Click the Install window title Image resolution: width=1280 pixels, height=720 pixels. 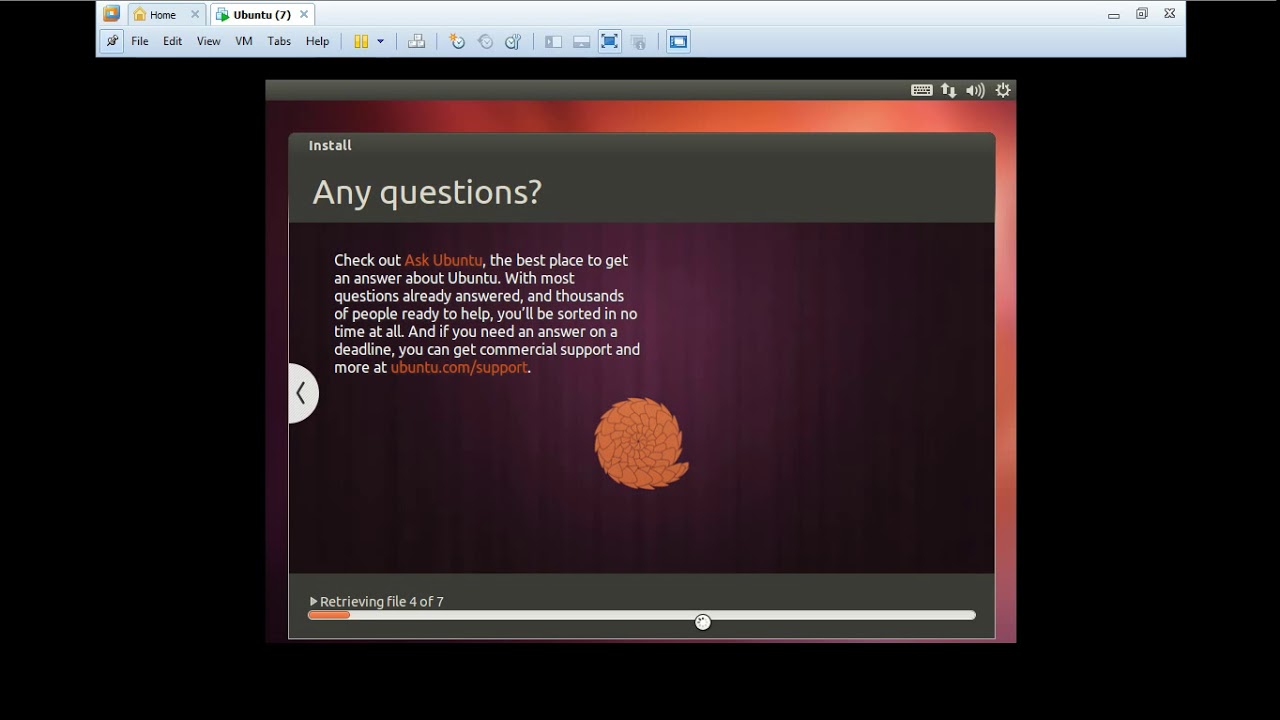pyautogui.click(x=330, y=145)
